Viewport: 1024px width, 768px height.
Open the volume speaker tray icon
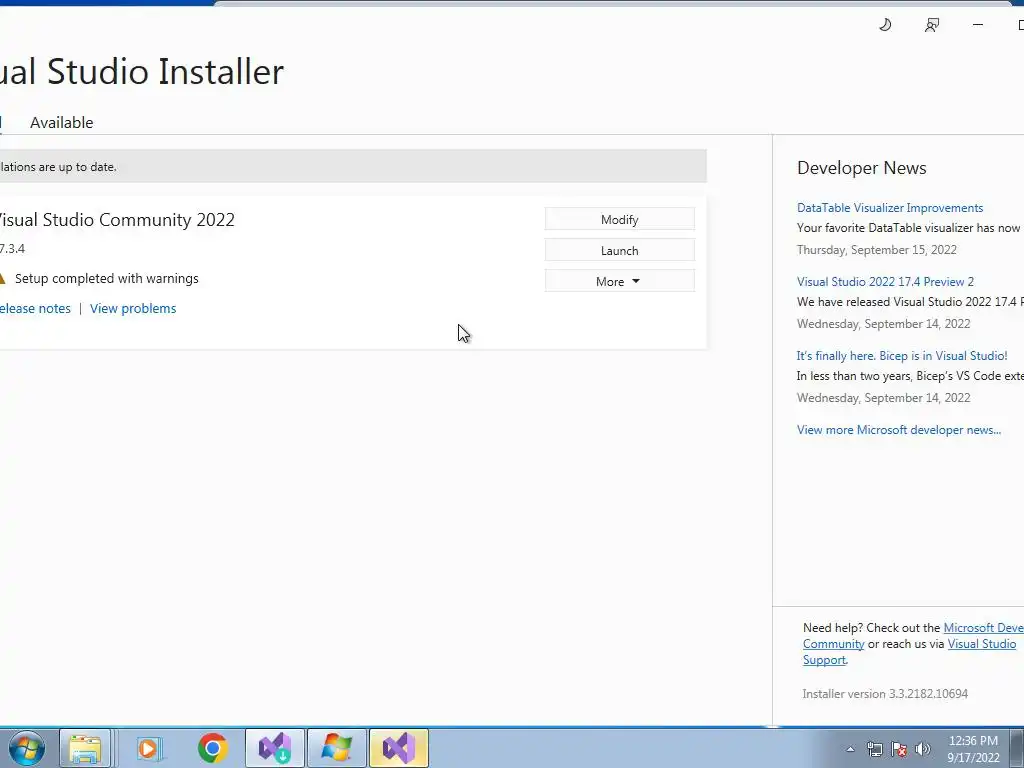tap(923, 749)
